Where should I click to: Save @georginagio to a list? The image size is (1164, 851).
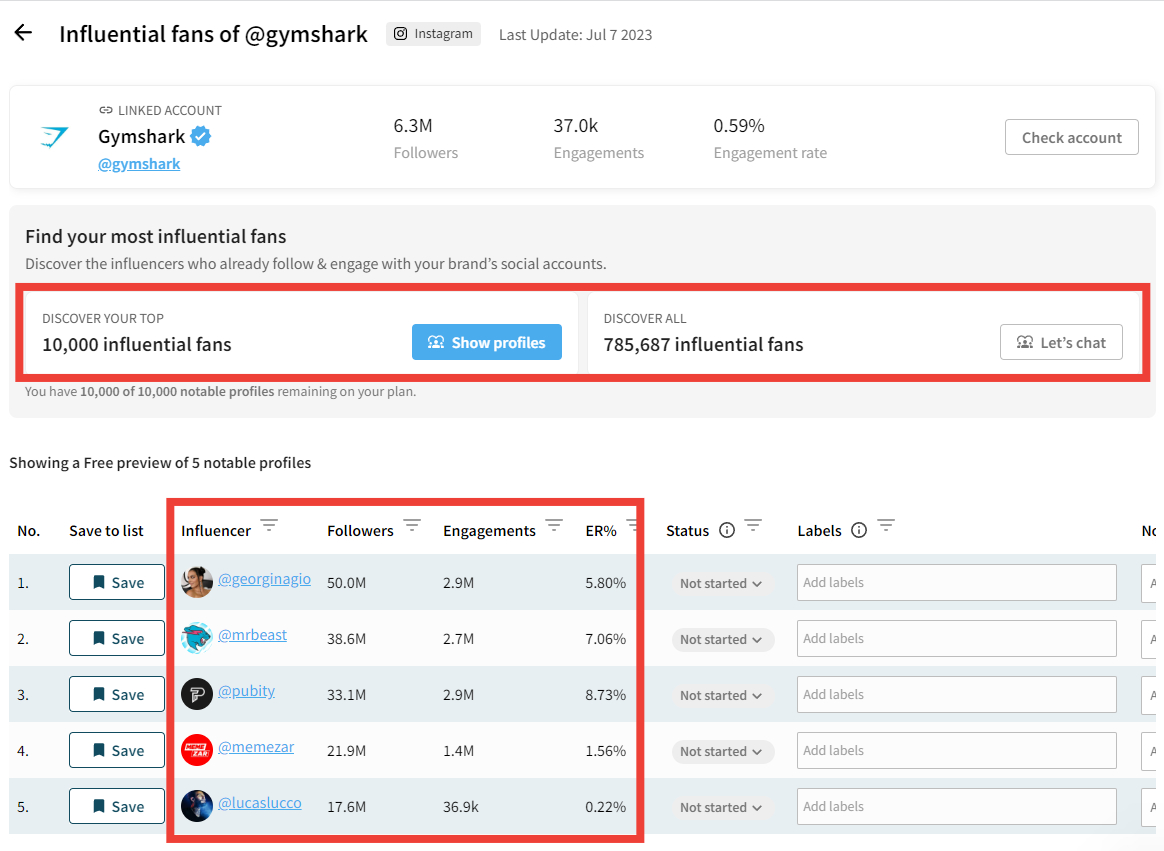point(117,582)
